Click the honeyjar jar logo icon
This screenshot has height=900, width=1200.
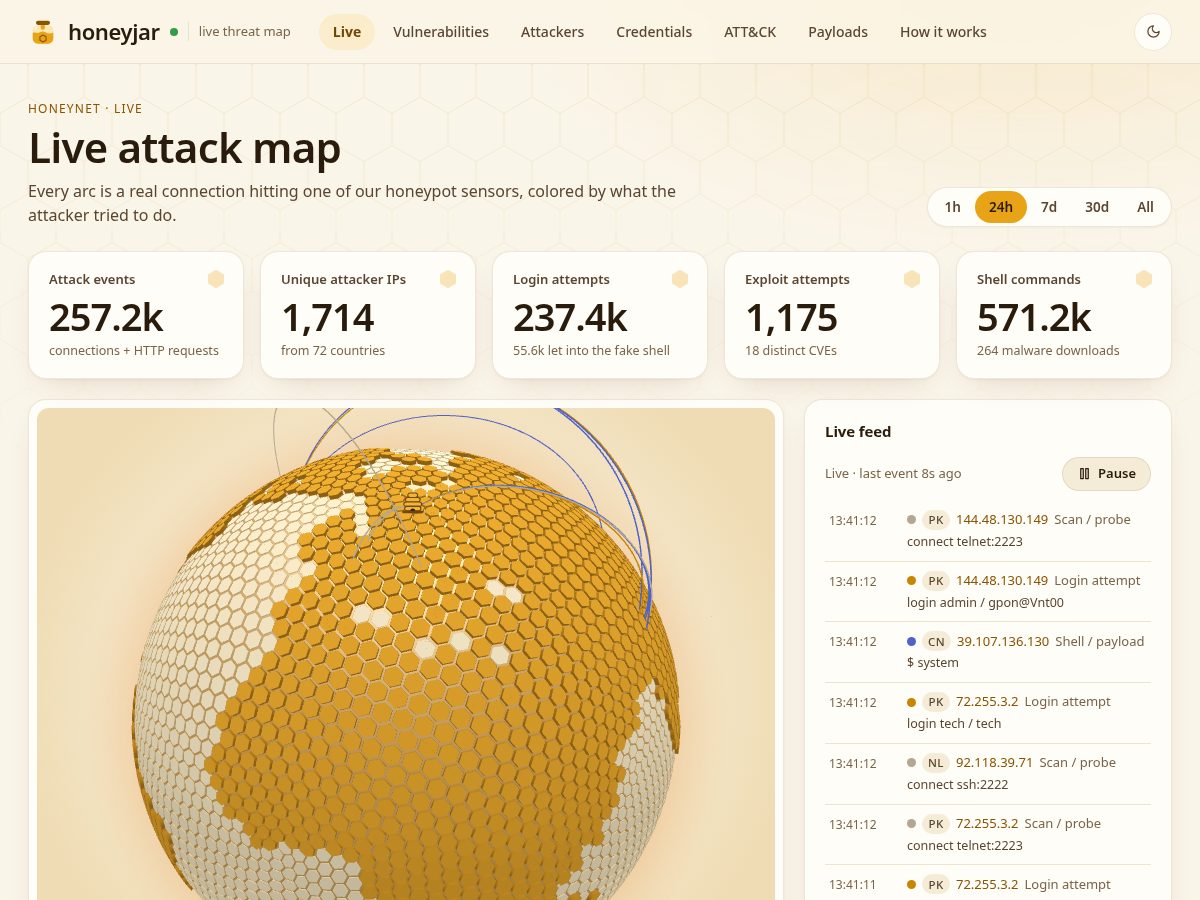click(x=42, y=32)
